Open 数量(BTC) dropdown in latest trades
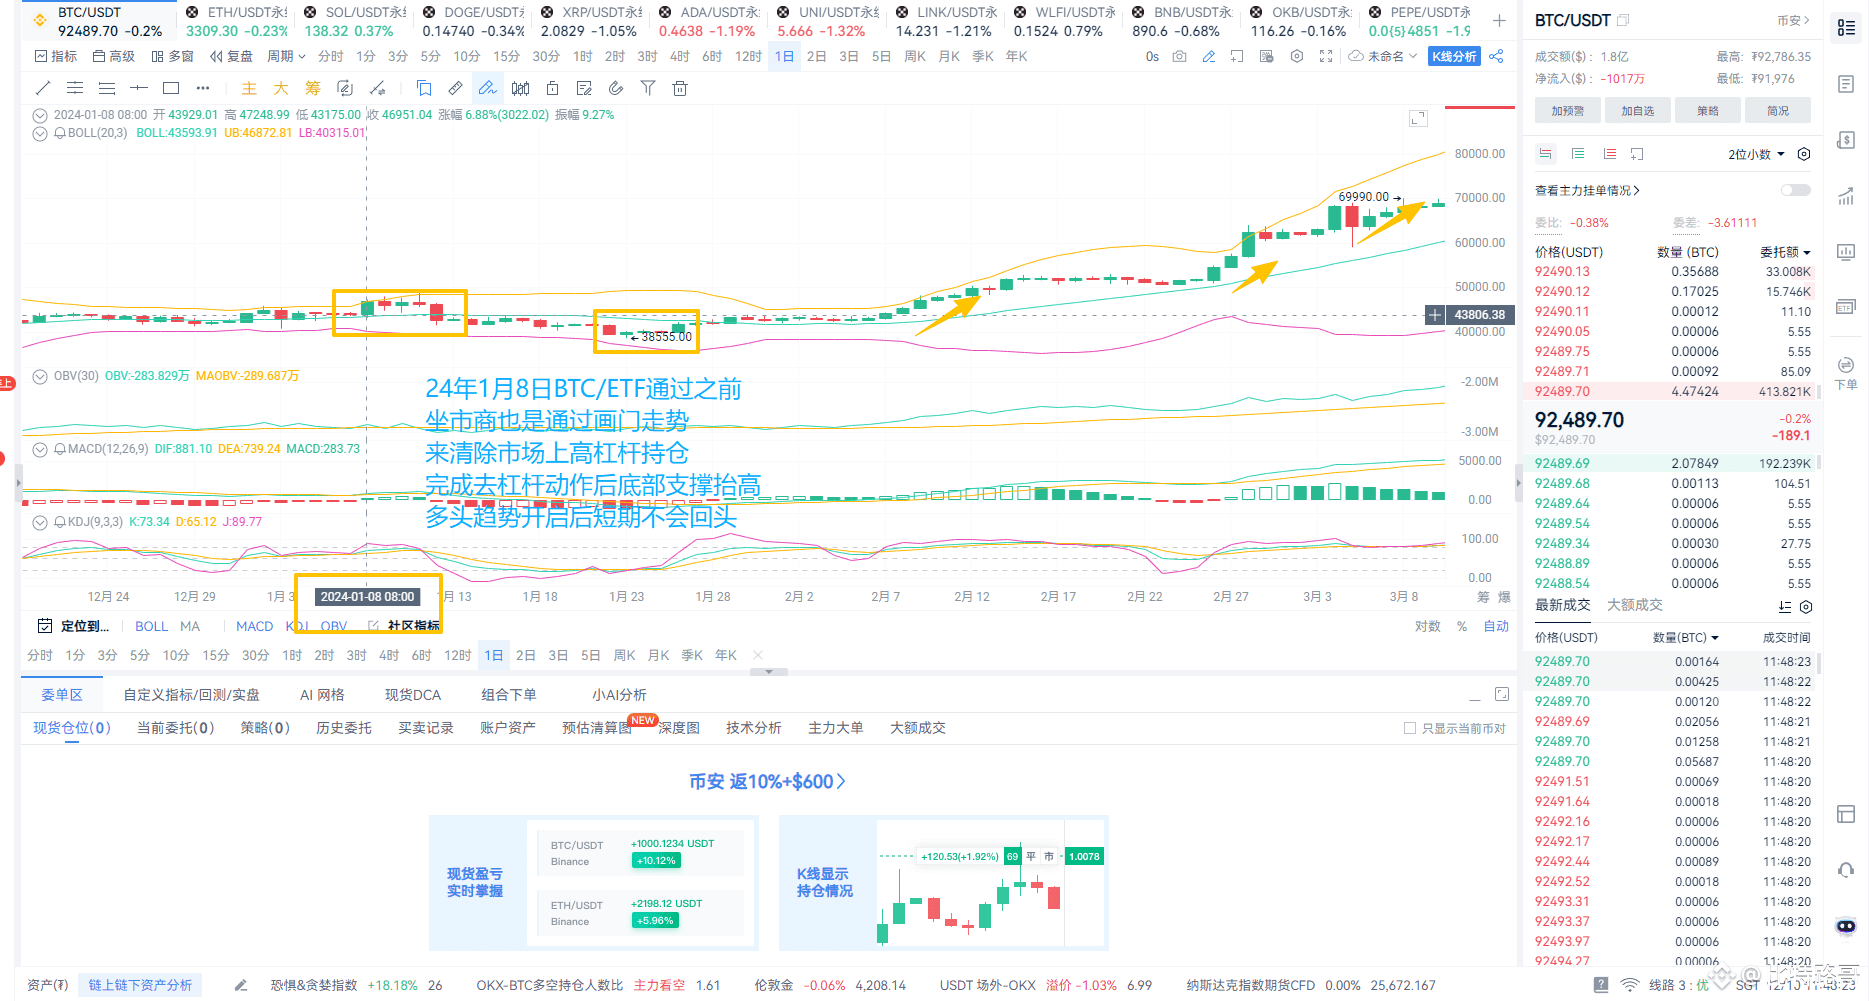Screen dimensions: 1869x1001 pyautogui.click(x=1686, y=637)
